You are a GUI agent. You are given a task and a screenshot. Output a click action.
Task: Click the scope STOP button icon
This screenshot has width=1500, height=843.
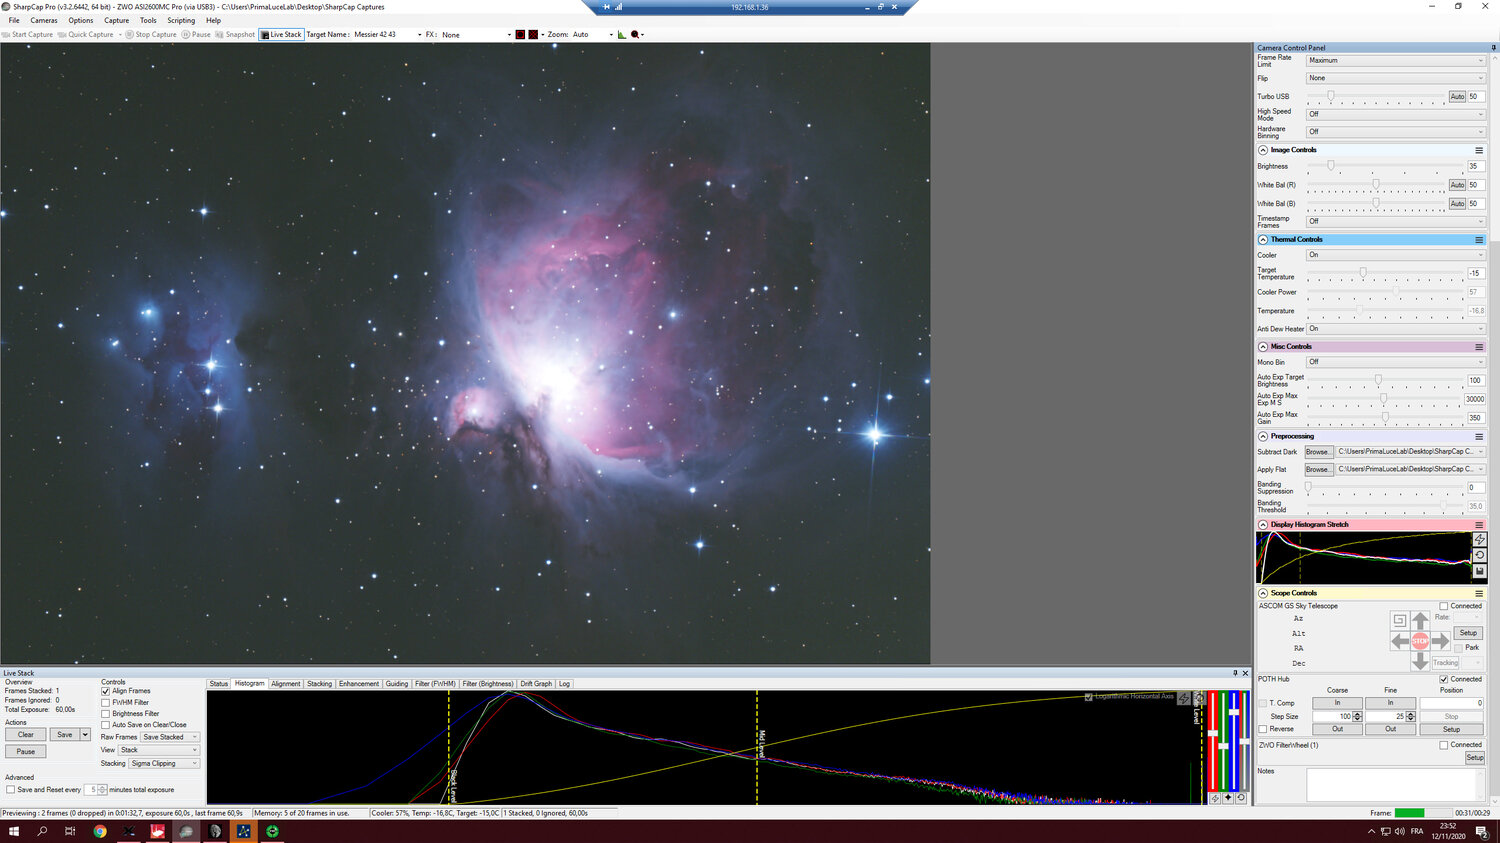(x=1420, y=641)
